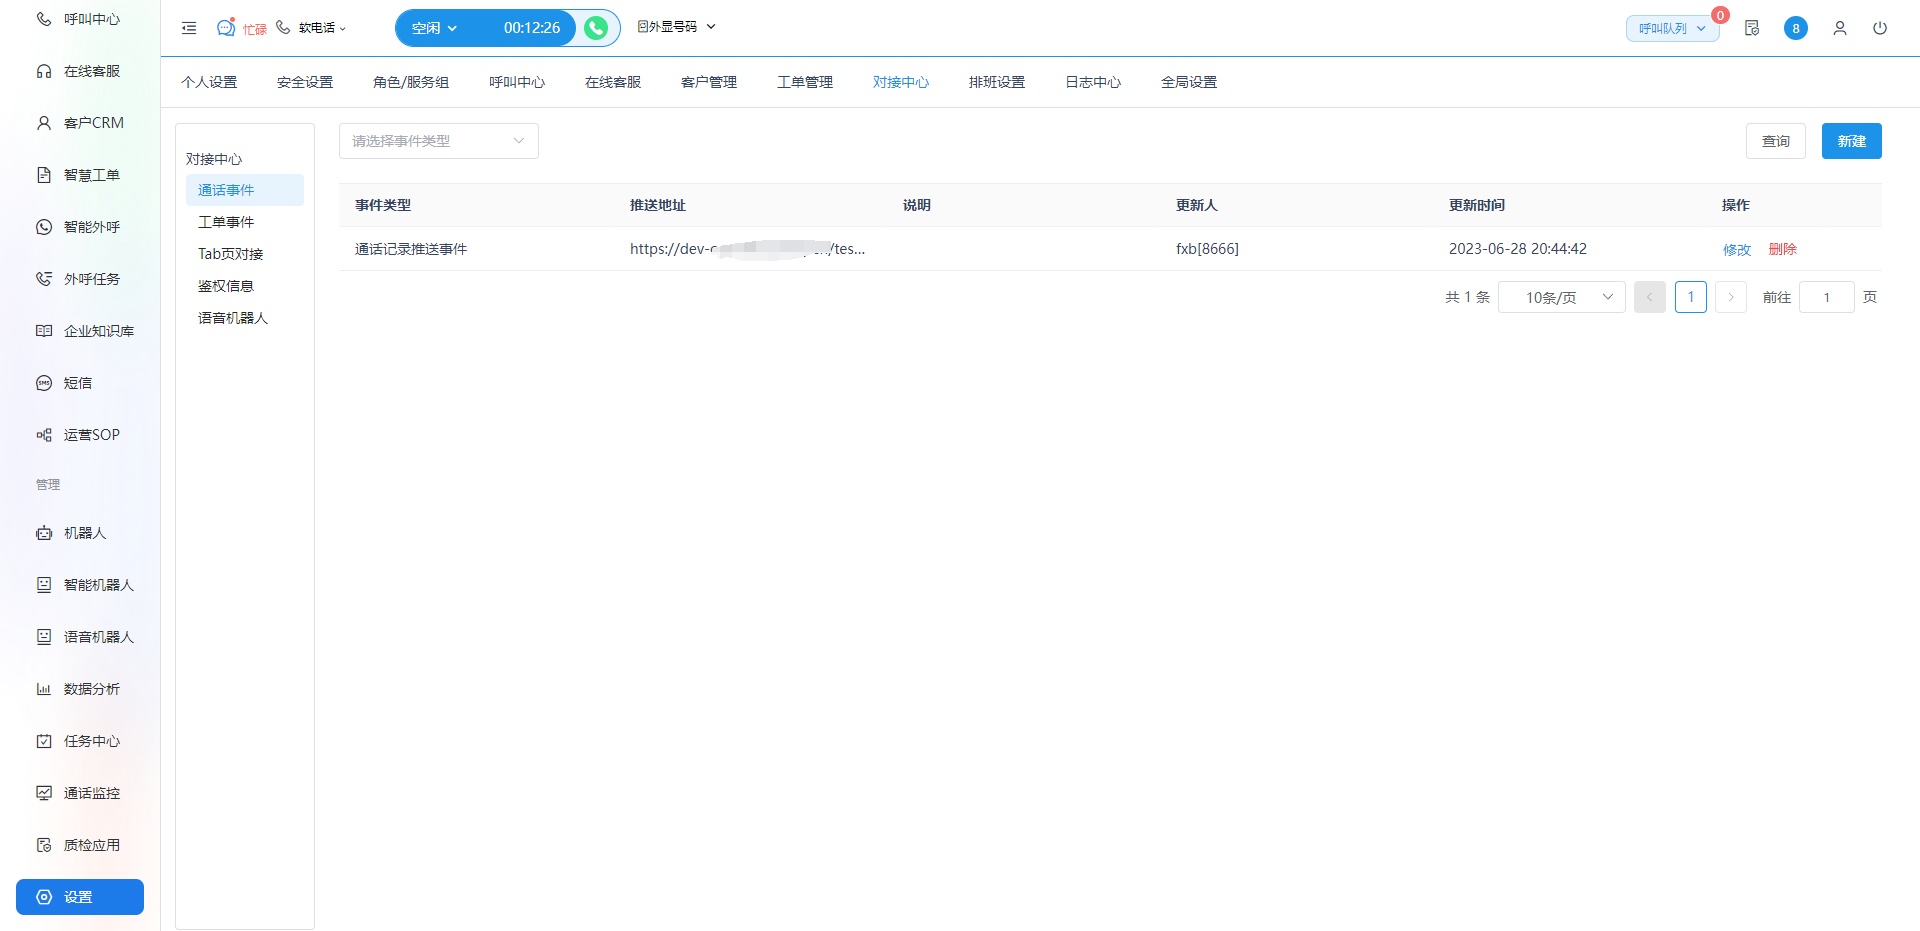The image size is (1920, 931).
Task: Open 智能机器人 sidebar item
Action: pyautogui.click(x=80, y=585)
